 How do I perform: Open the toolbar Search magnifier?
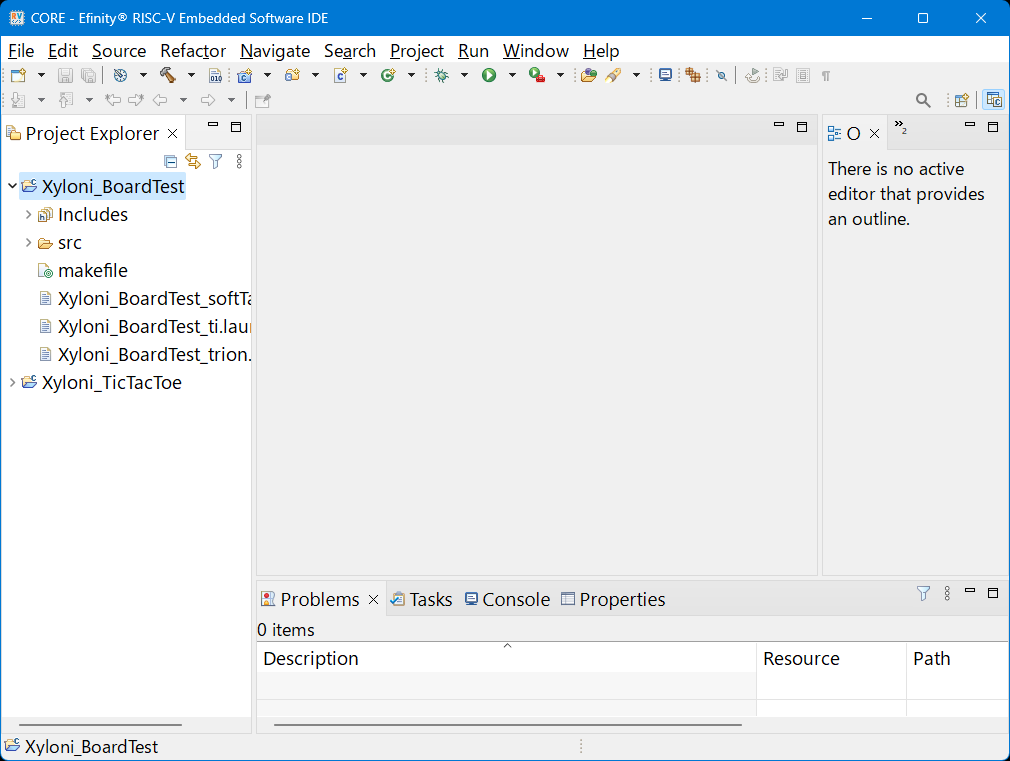[x=923, y=100]
